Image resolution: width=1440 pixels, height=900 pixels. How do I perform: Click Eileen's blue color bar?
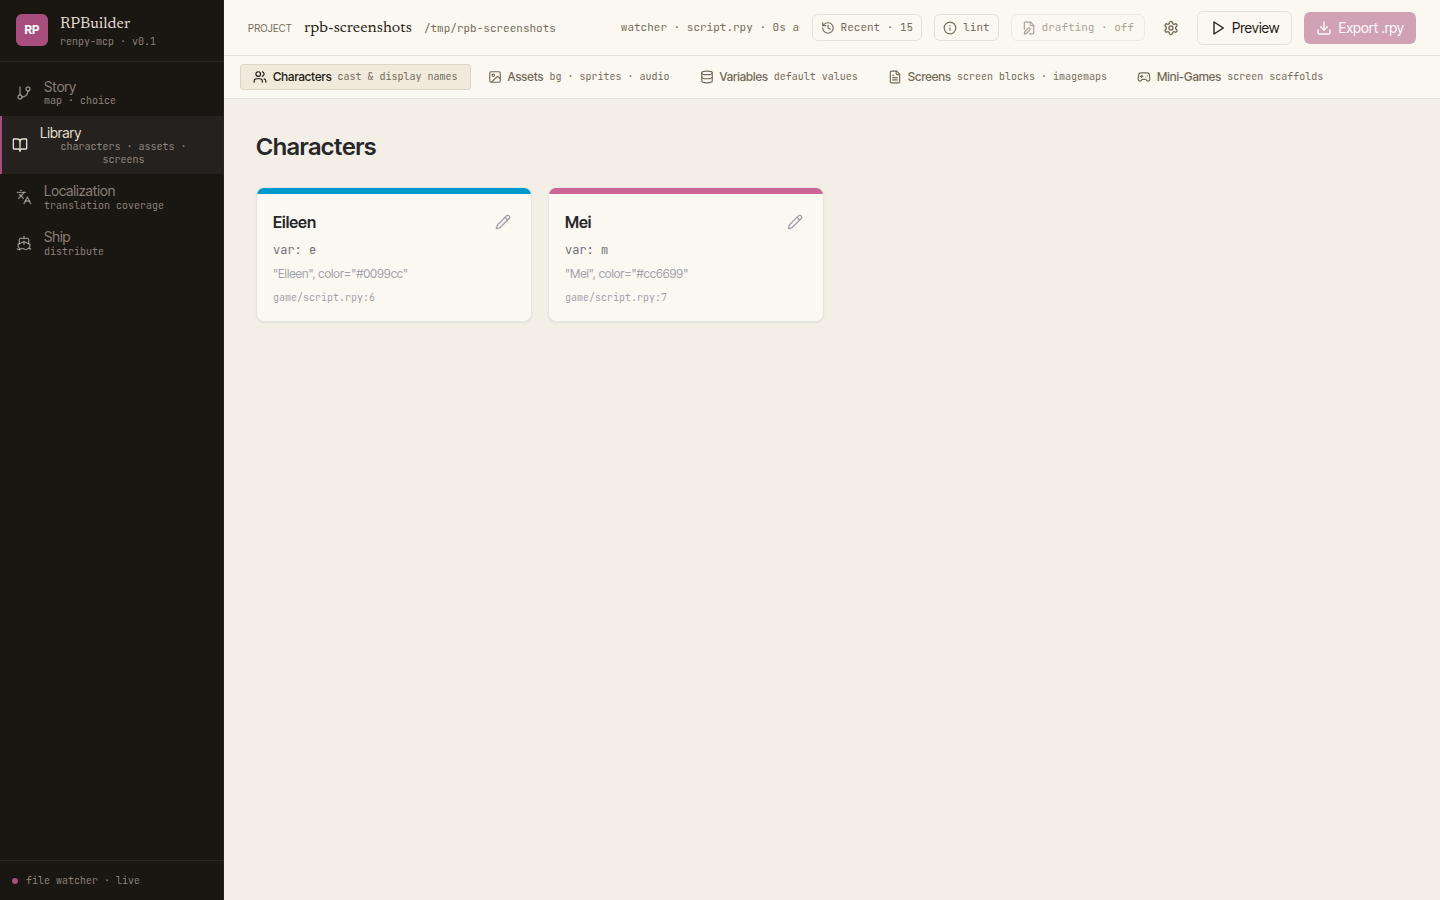[394, 191]
